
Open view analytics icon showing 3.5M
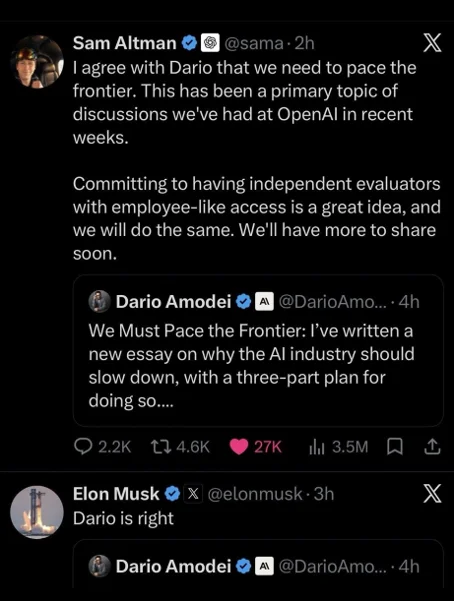tap(317, 447)
